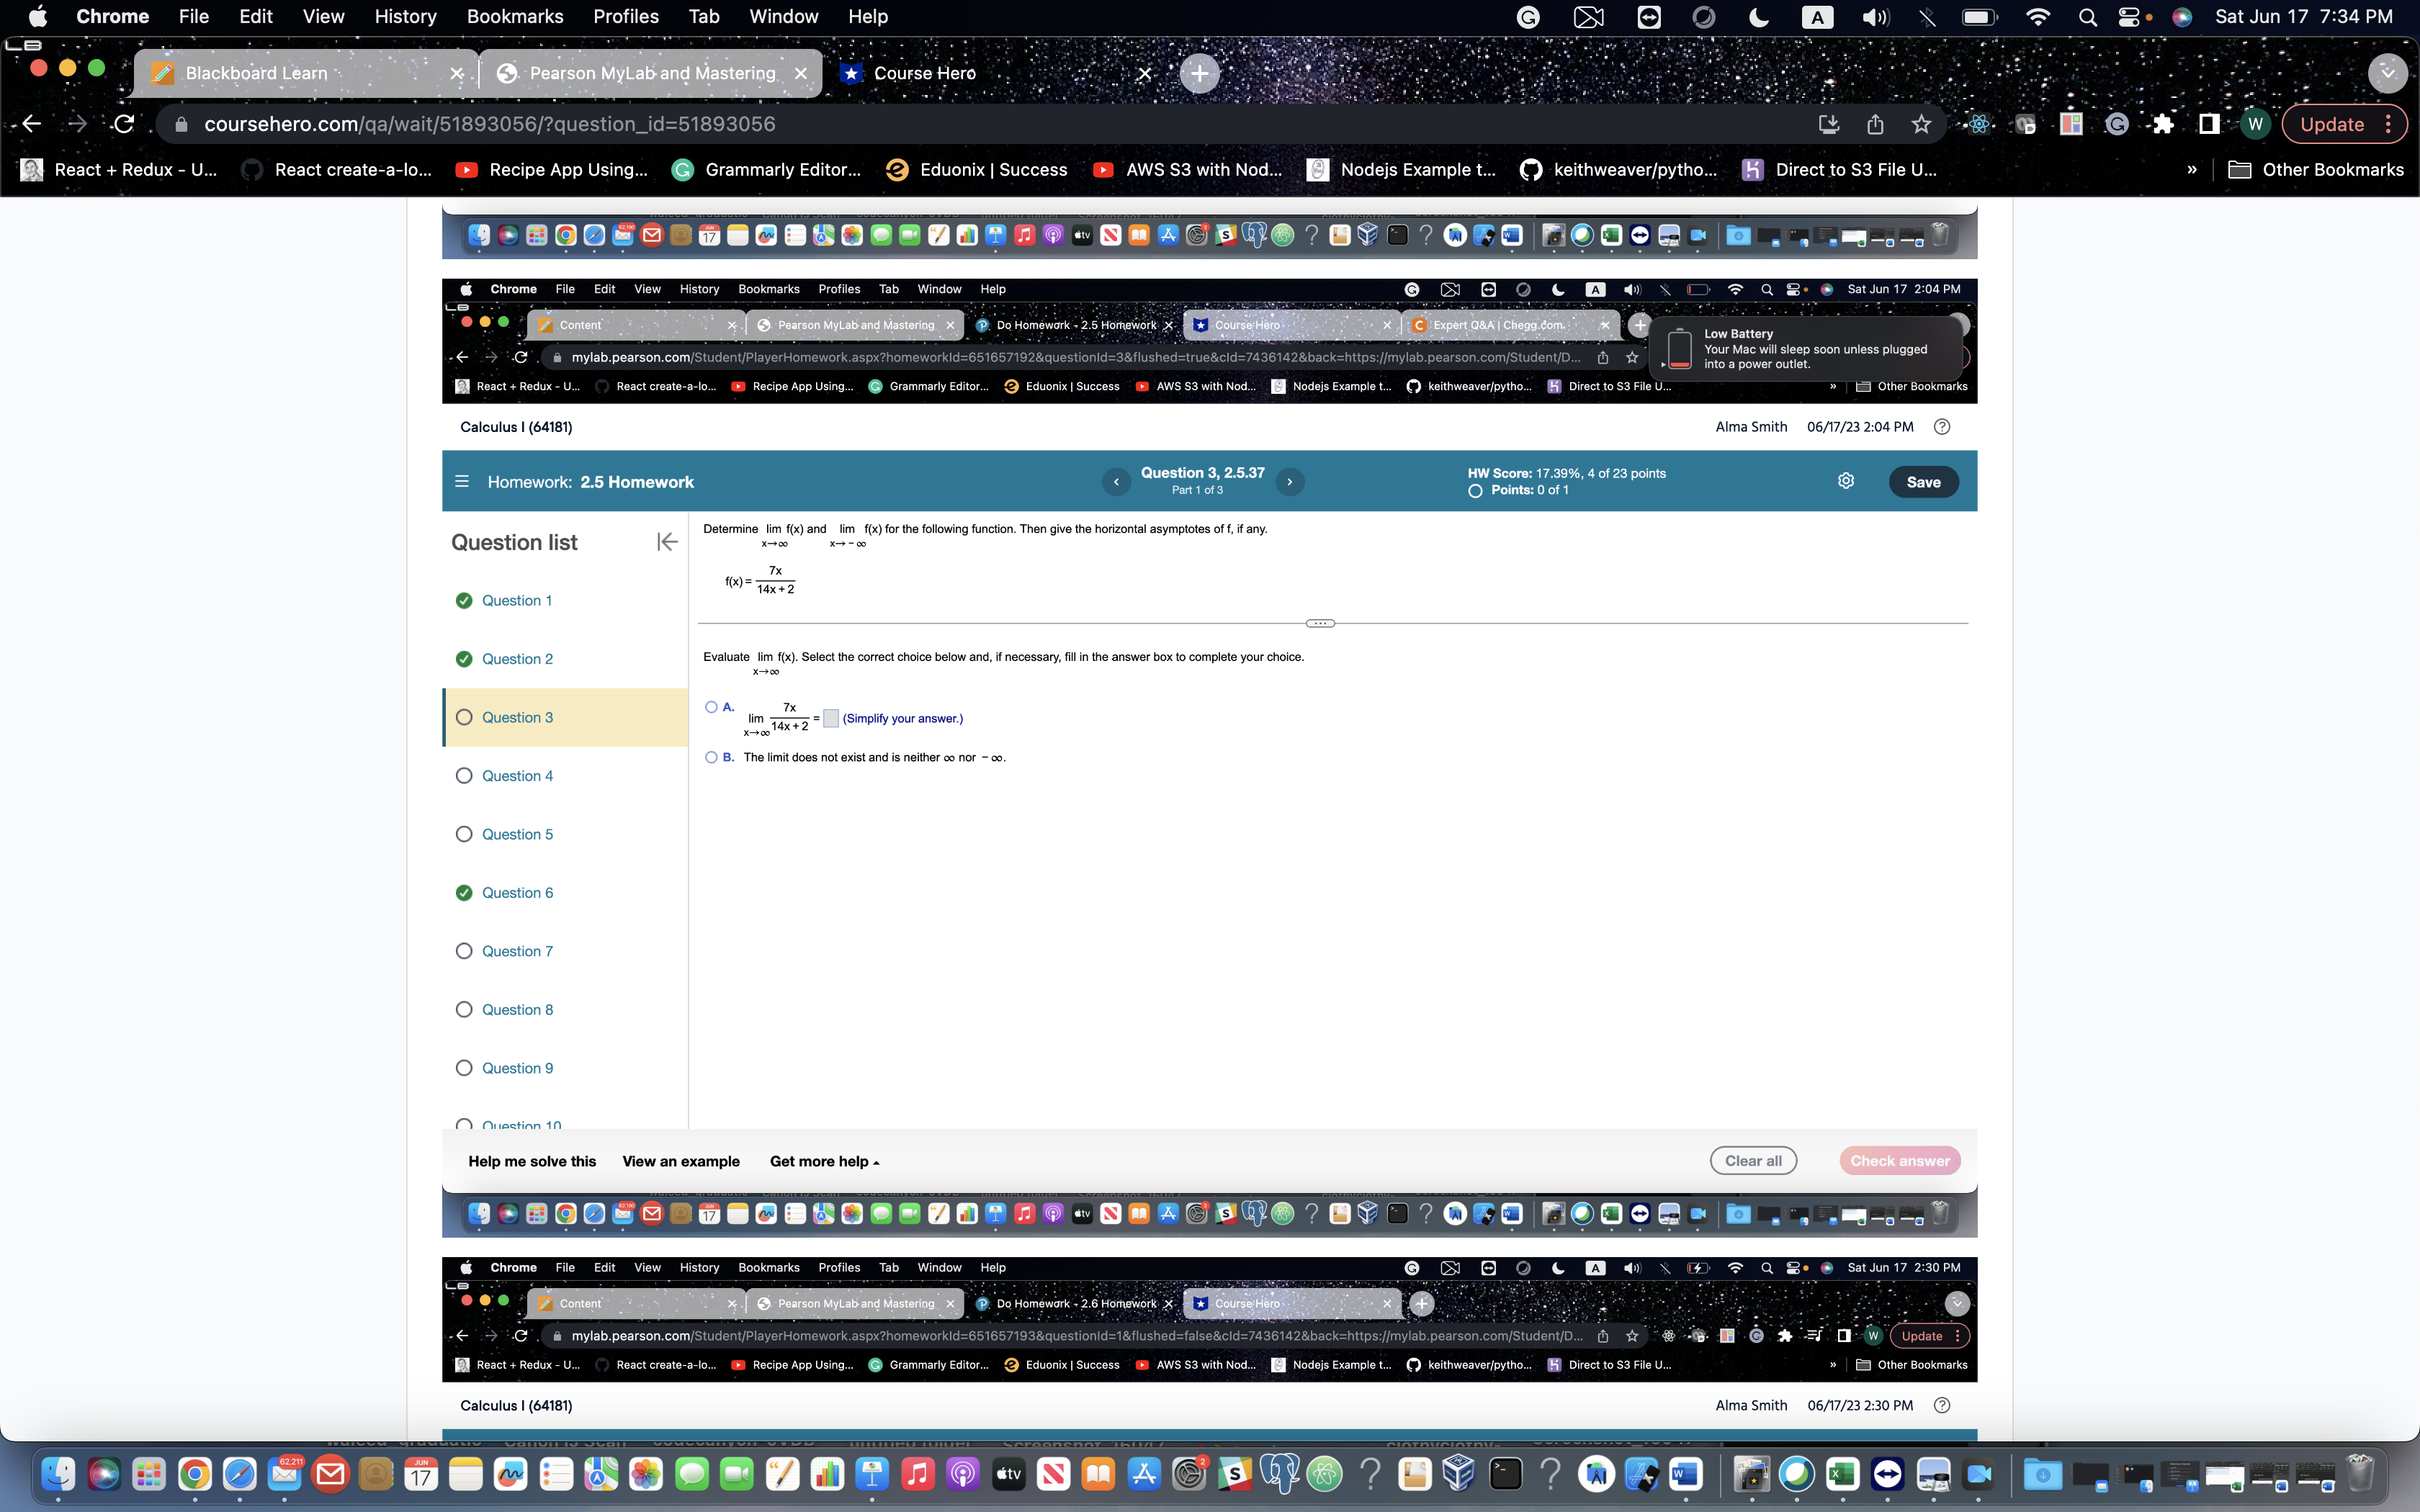Switch to the Pearson MyLab and Mastering tab
2420x1512 pixels.
[x=652, y=73]
